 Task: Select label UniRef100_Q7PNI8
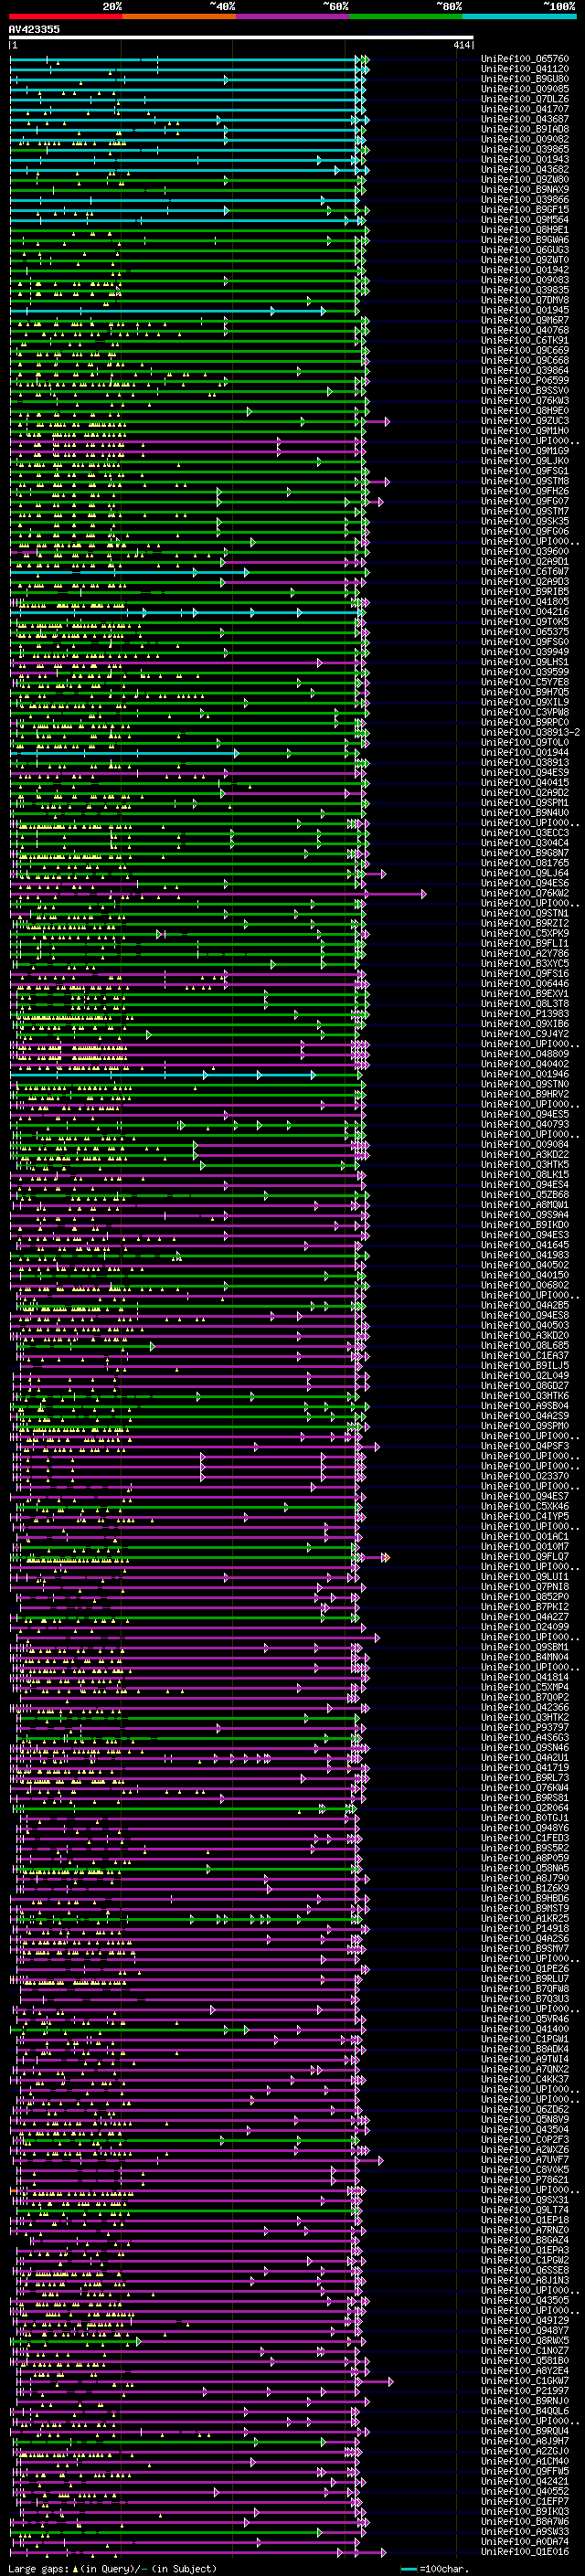tap(525, 1587)
